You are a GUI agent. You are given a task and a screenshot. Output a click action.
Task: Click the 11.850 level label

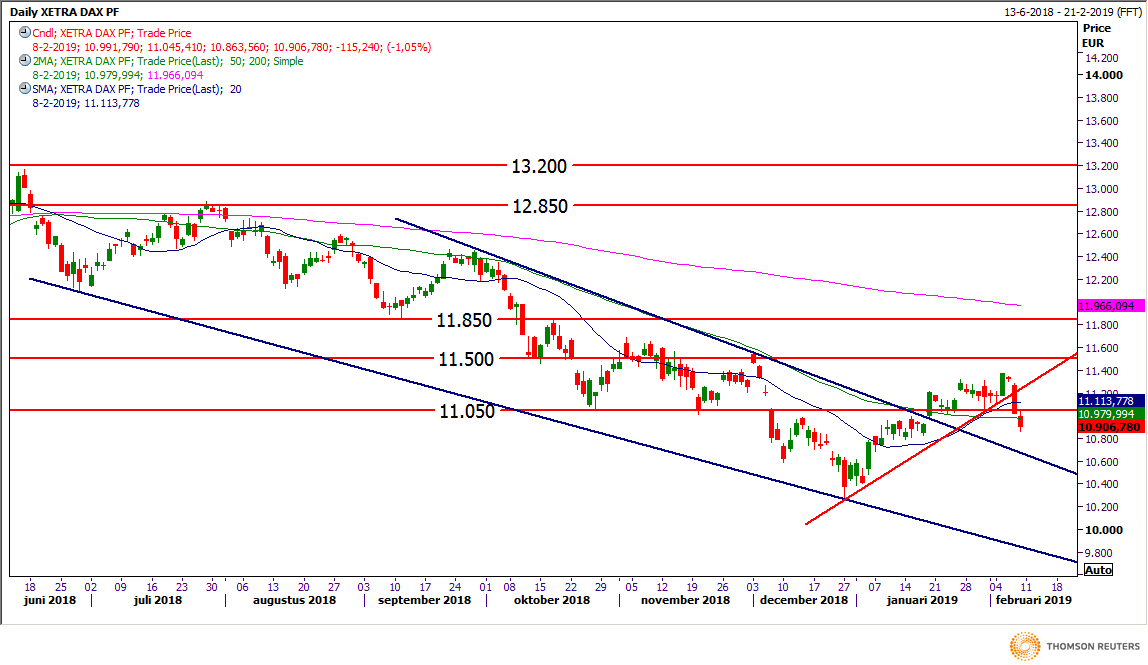pyautogui.click(x=464, y=320)
